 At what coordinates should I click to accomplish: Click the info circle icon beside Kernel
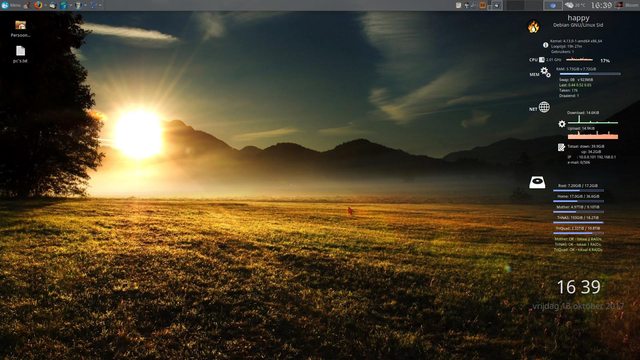pyautogui.click(x=546, y=45)
